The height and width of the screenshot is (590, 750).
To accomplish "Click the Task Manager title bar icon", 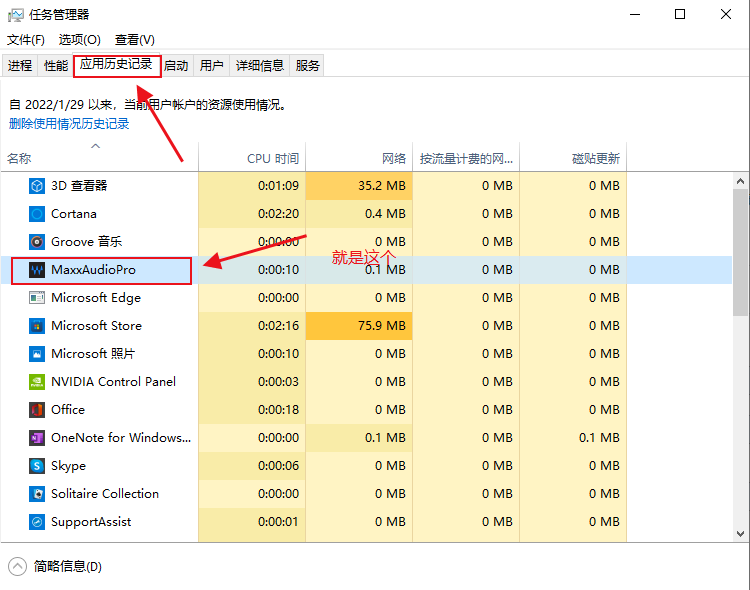I will [15, 15].
